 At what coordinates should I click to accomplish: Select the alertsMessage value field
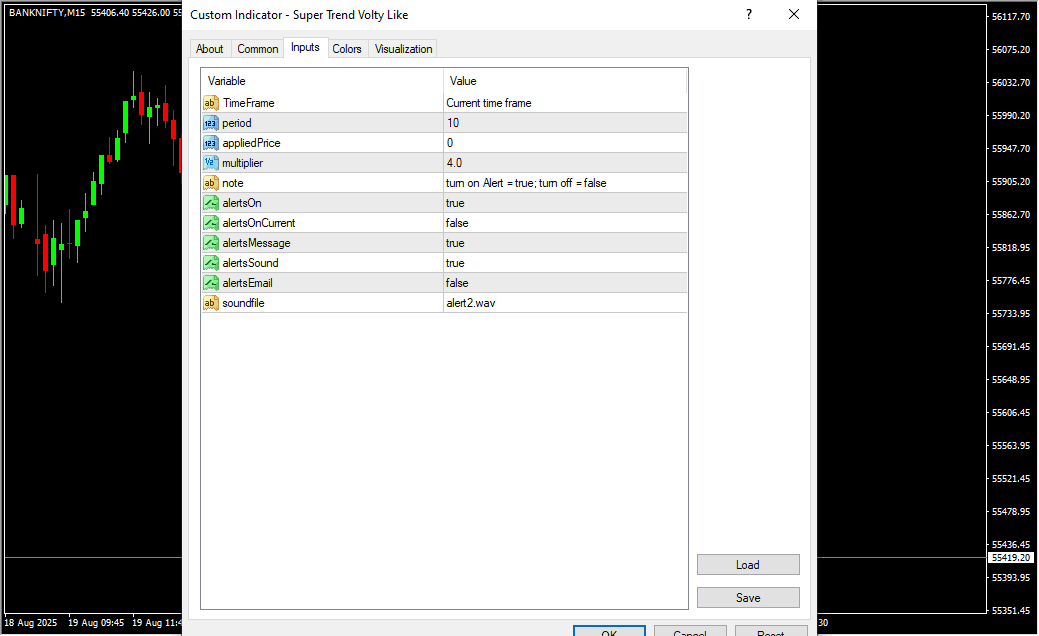[x=565, y=243]
